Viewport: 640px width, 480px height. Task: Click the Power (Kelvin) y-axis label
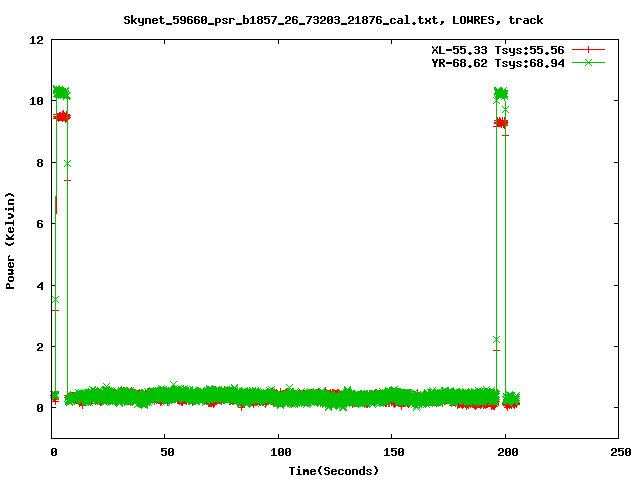[x=11, y=239]
